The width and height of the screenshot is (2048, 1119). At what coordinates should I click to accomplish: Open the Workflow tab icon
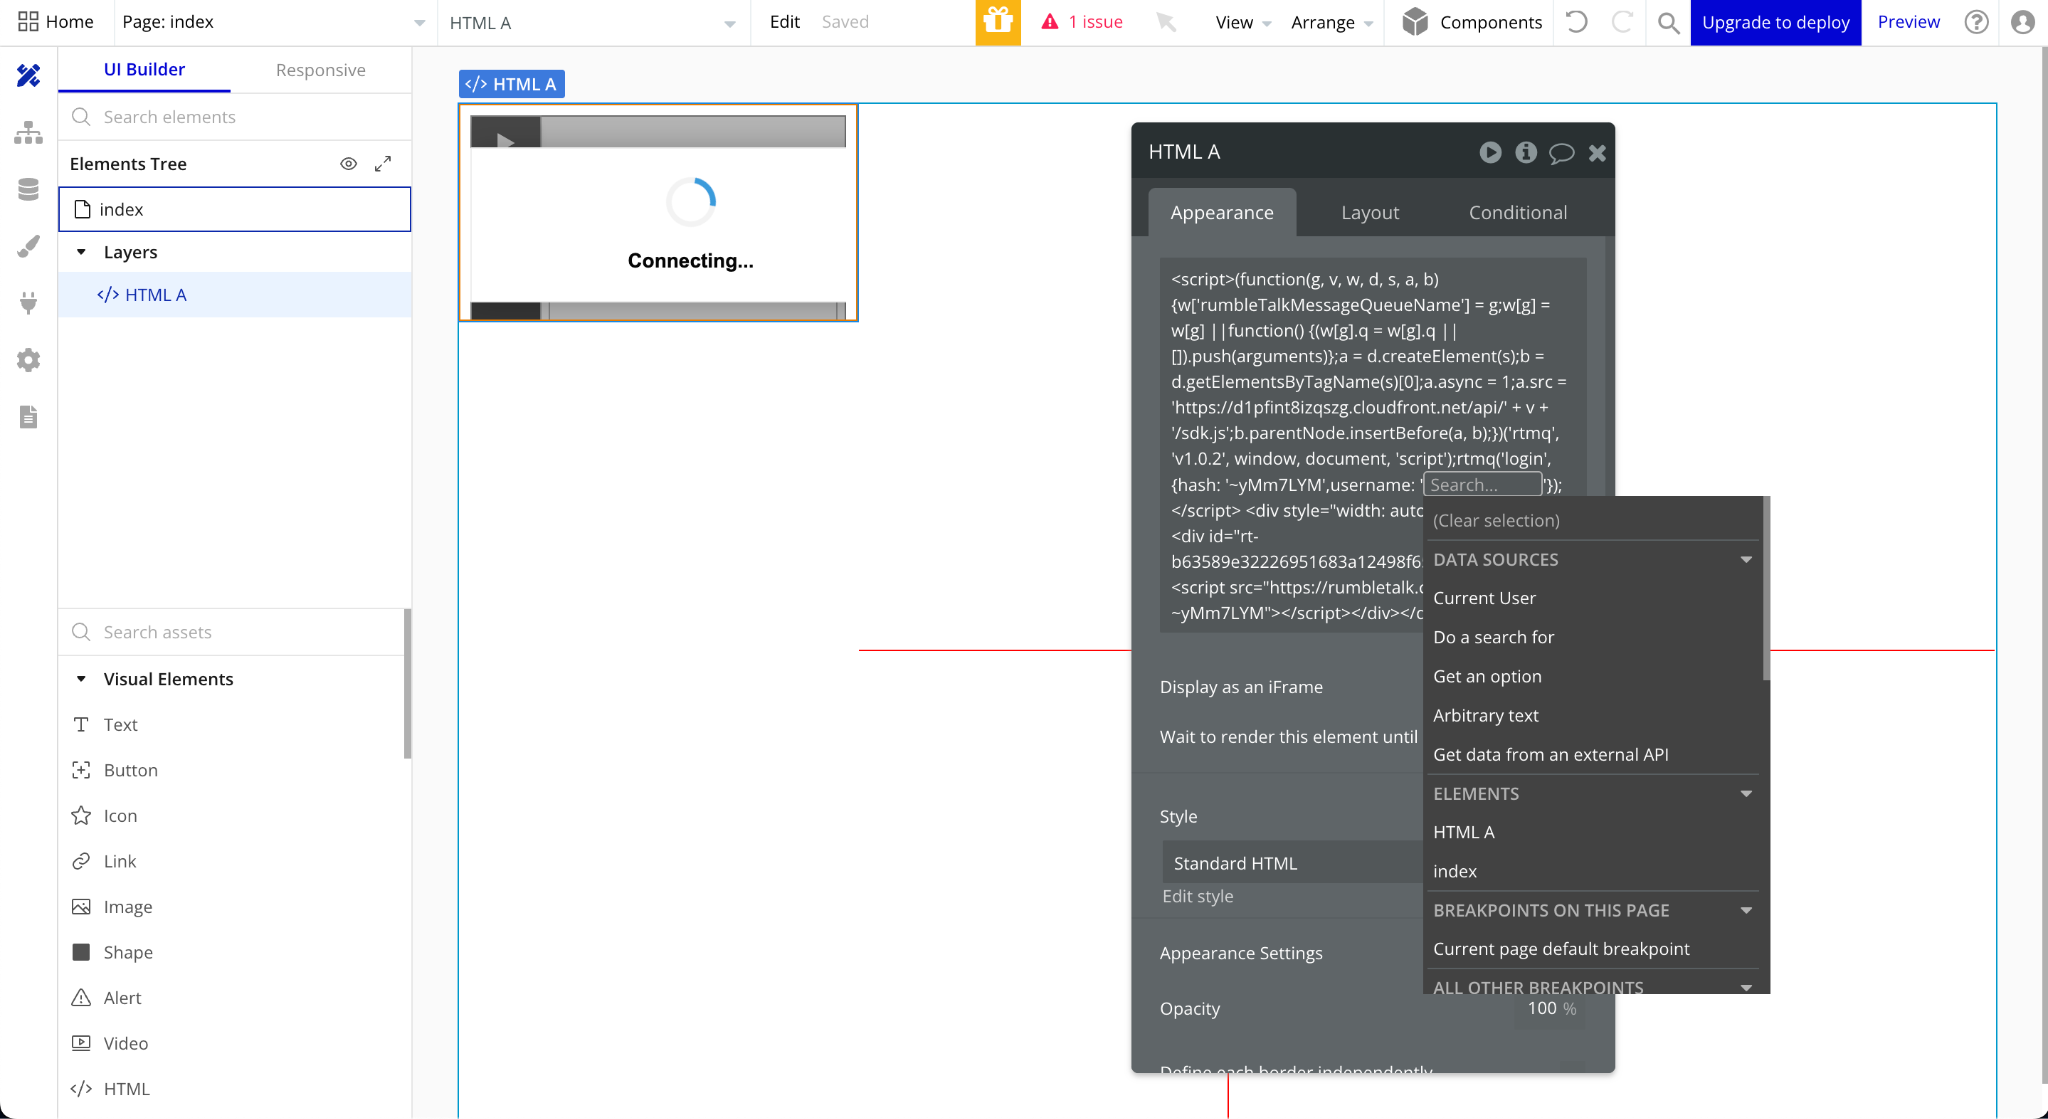(28, 132)
